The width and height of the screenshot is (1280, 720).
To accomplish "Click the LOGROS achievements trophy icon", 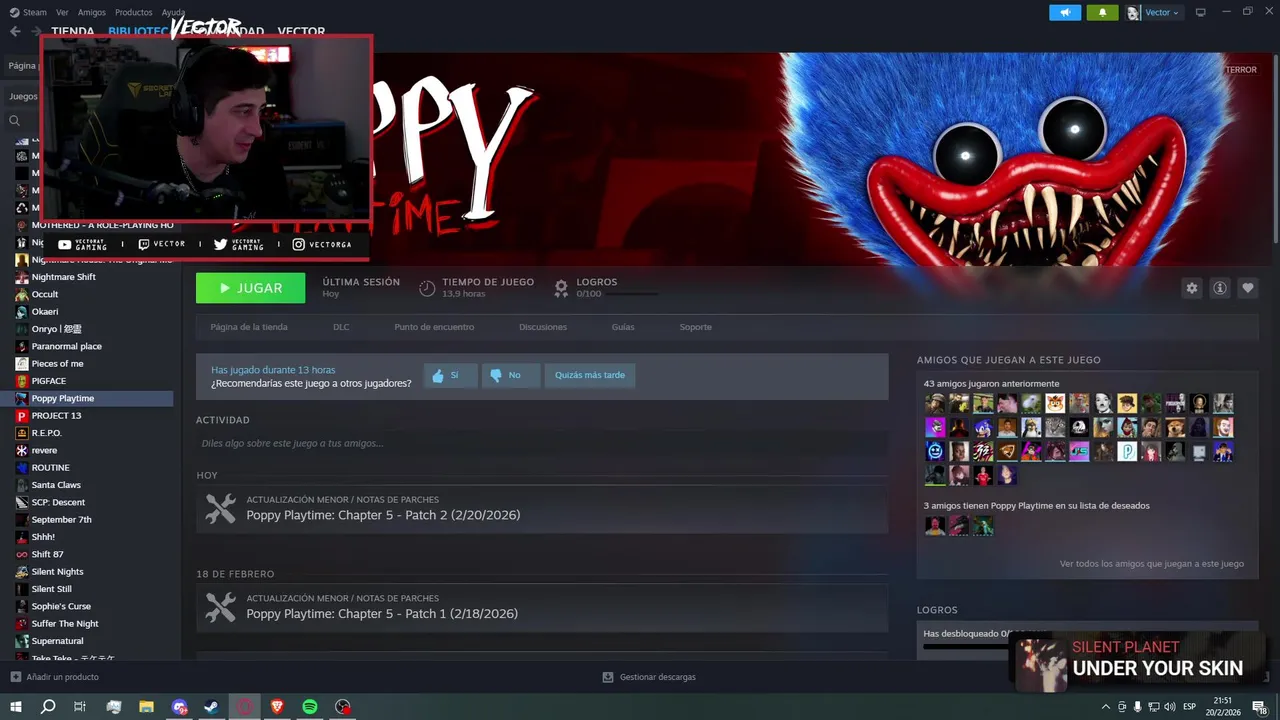I will pos(561,288).
